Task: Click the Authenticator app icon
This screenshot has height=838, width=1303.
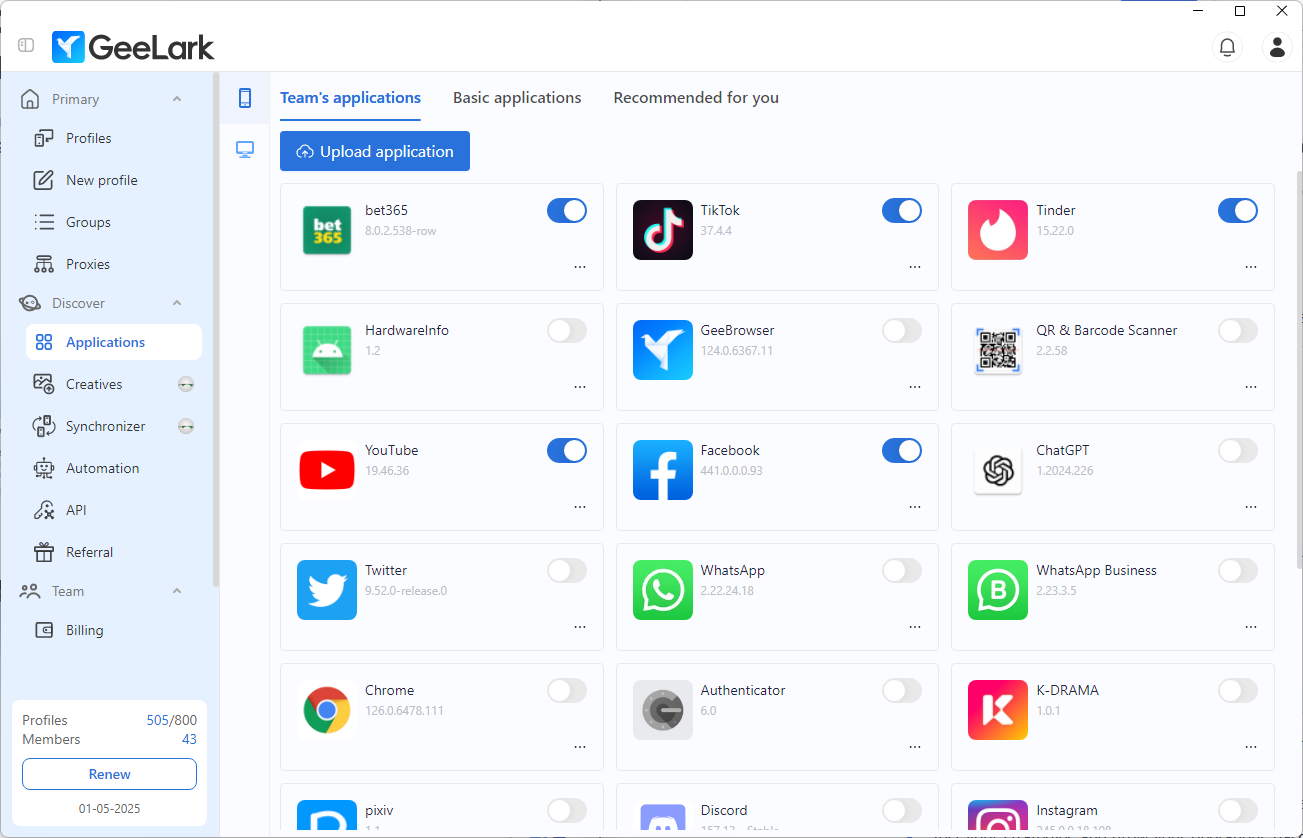Action: [663, 710]
